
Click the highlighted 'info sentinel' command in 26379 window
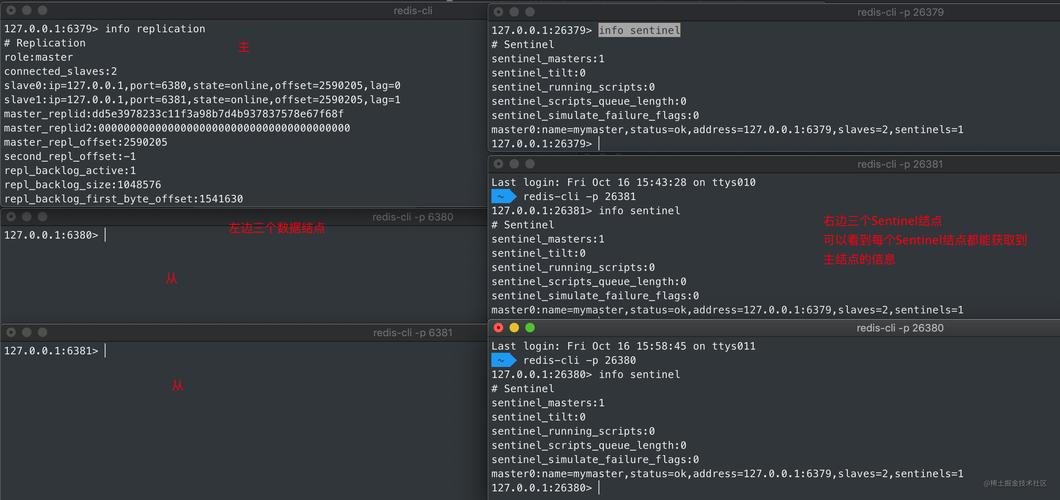pos(640,30)
